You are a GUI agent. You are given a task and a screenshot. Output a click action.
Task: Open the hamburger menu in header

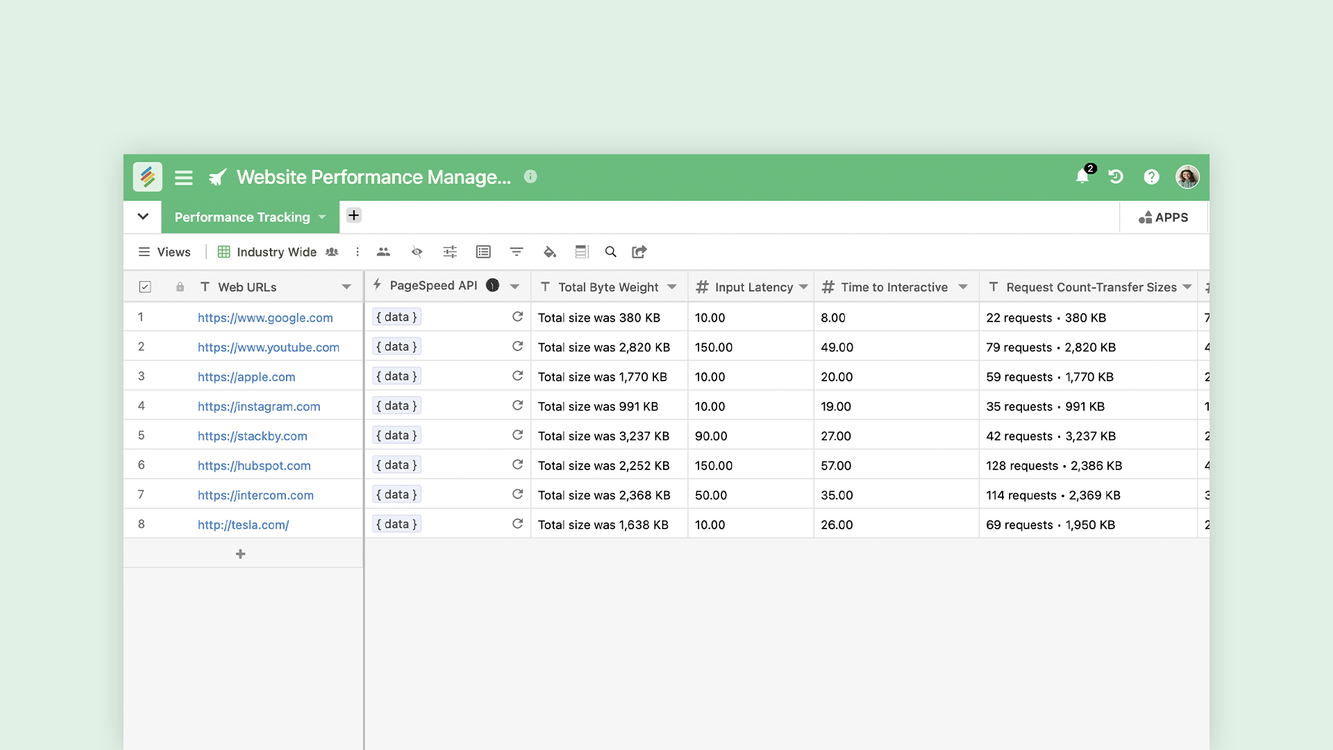pyautogui.click(x=184, y=178)
